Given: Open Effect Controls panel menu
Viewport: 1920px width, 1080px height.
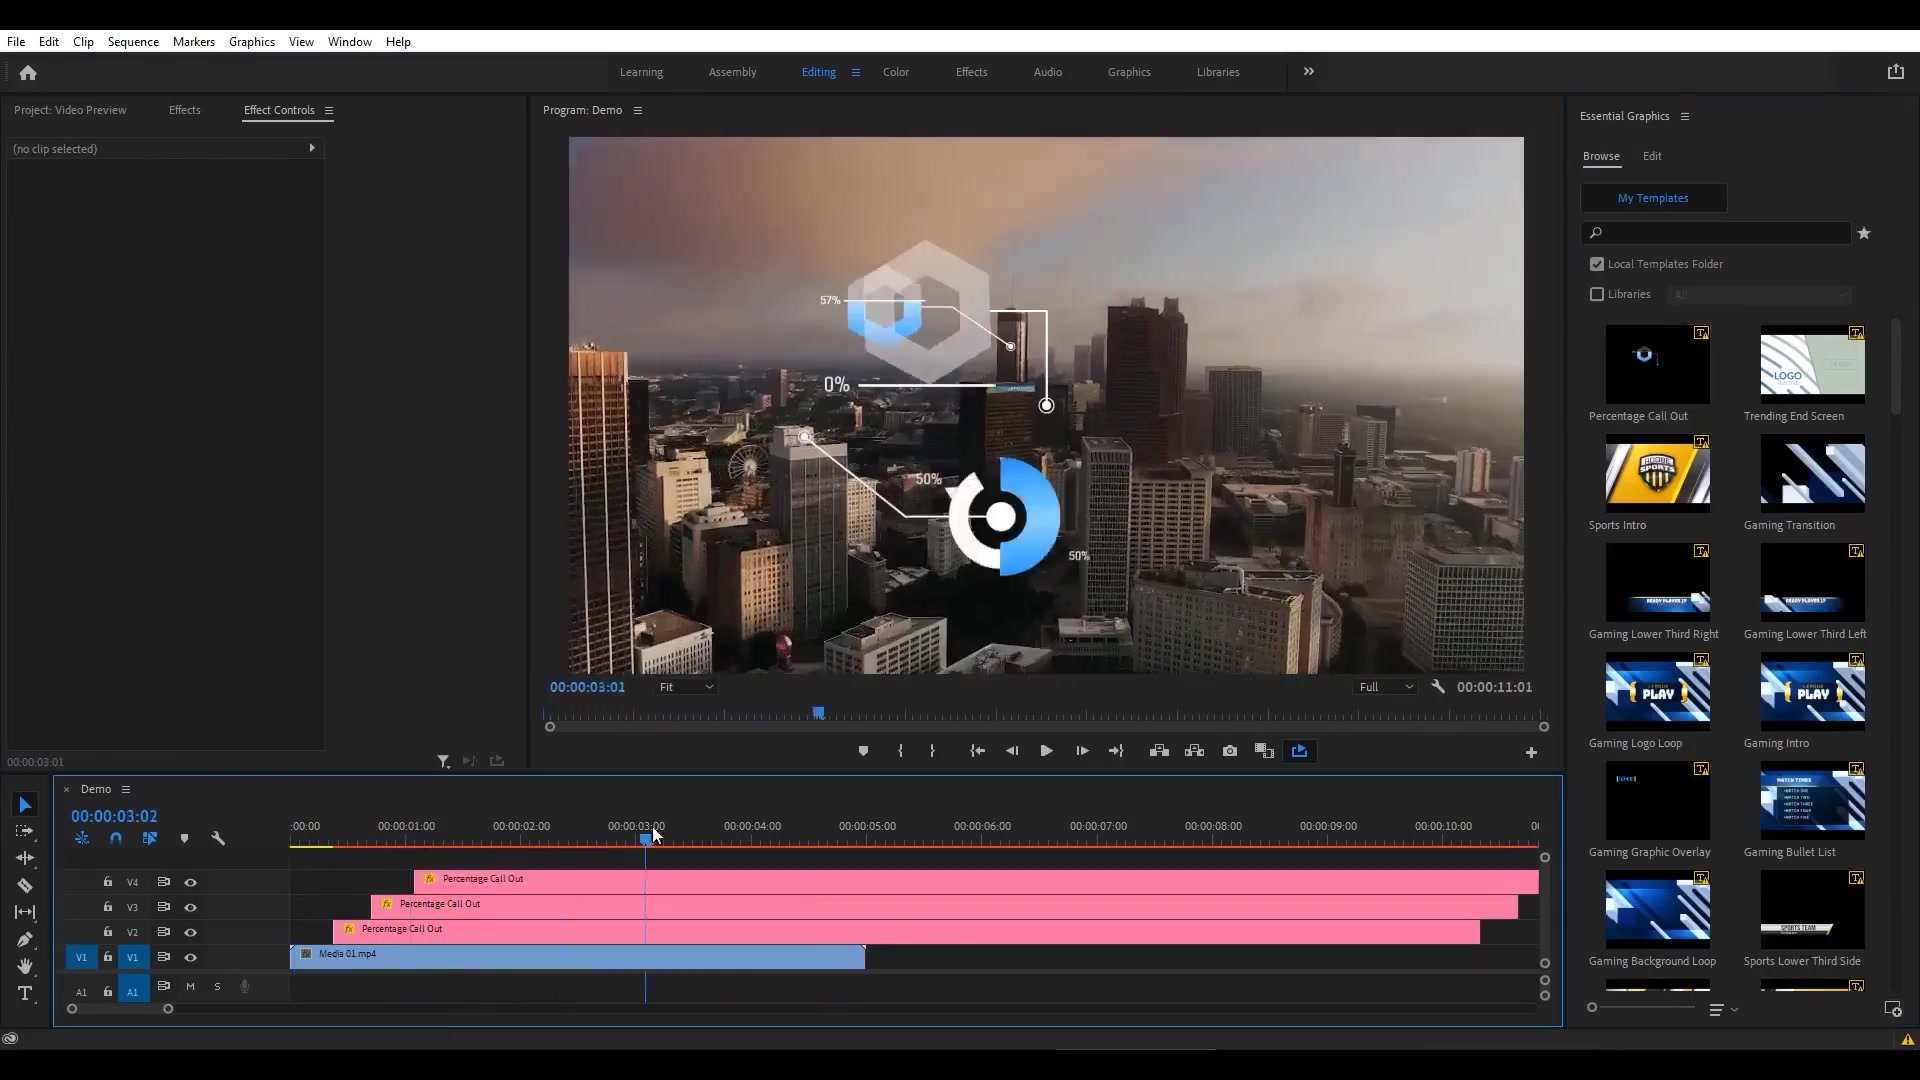Looking at the screenshot, I should 328,110.
